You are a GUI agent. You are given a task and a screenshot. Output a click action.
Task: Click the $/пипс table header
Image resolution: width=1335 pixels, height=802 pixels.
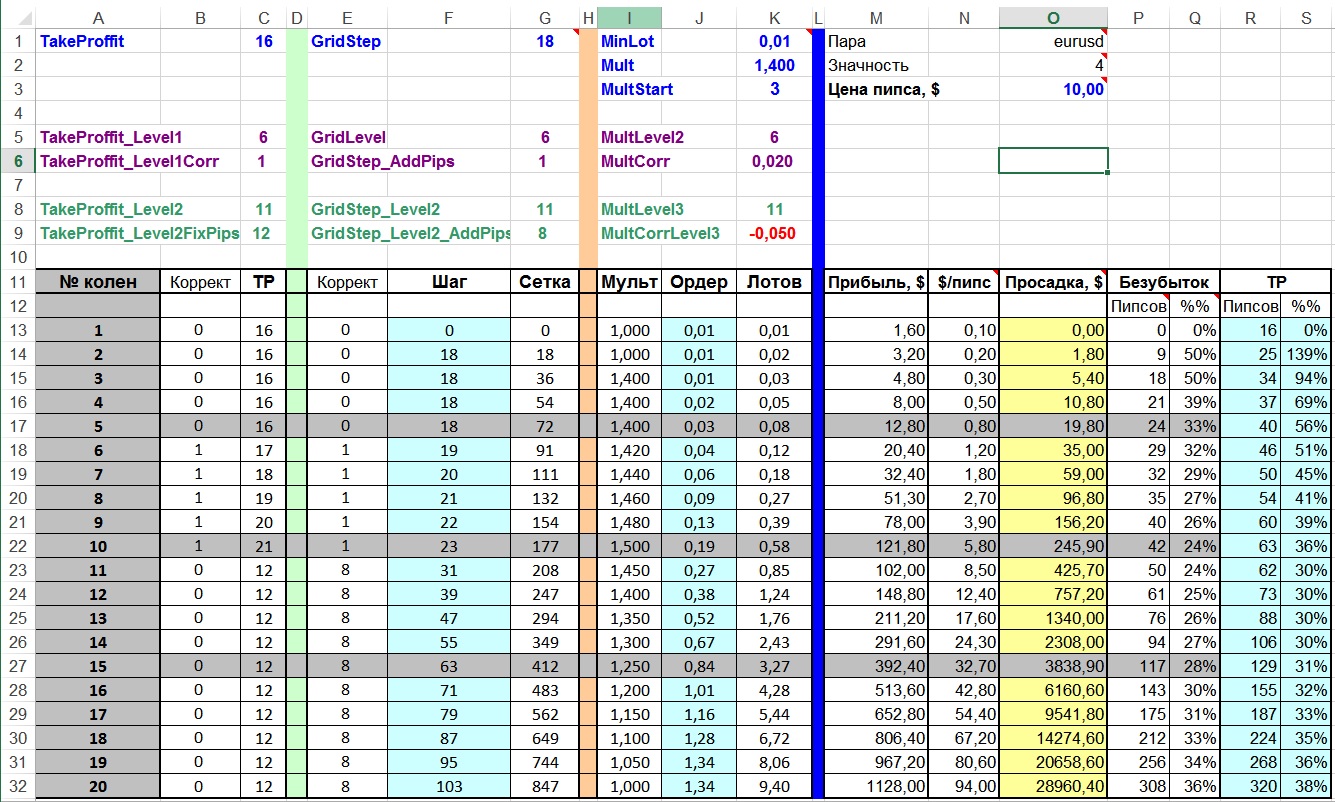pos(963,282)
